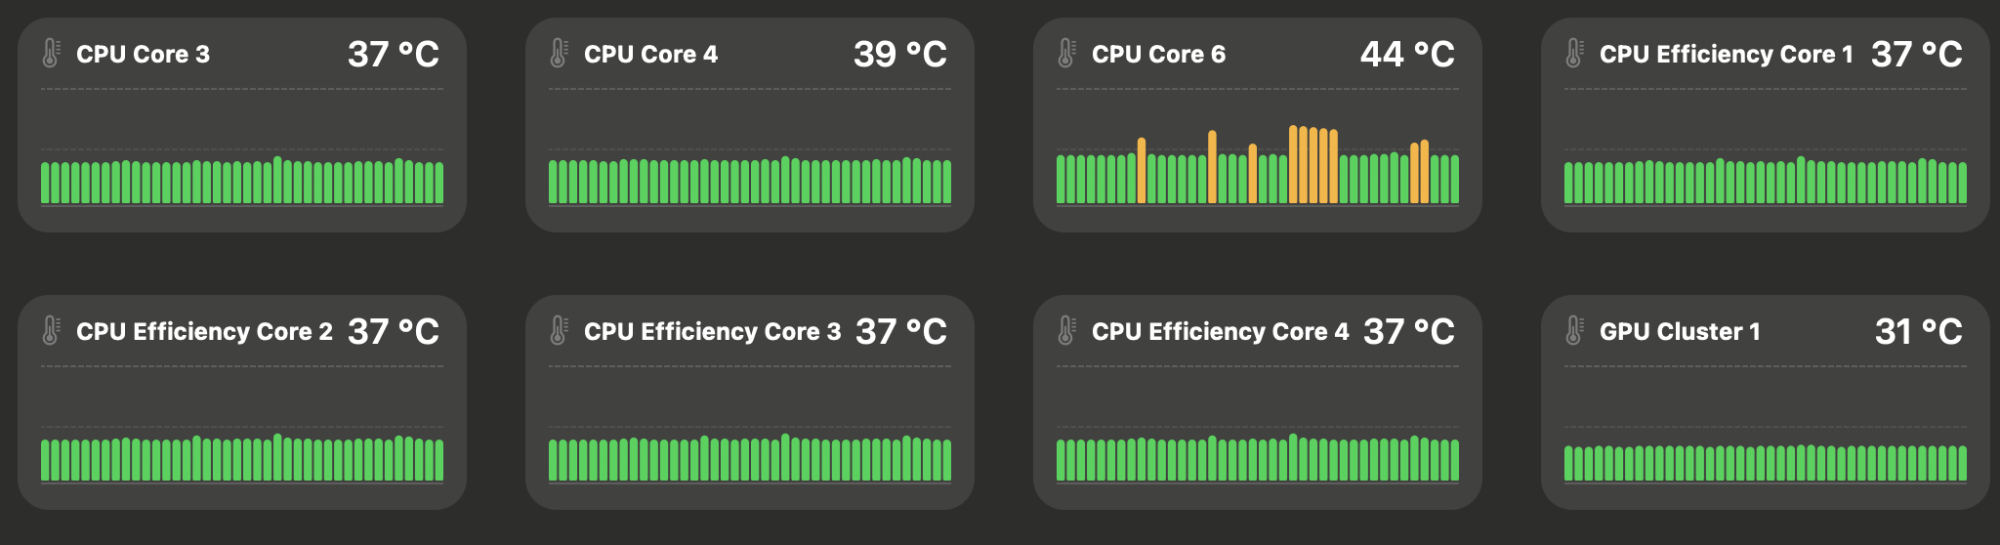Select the GPU Cluster 1 thermometer icon
The image size is (2000, 545).
[1574, 330]
